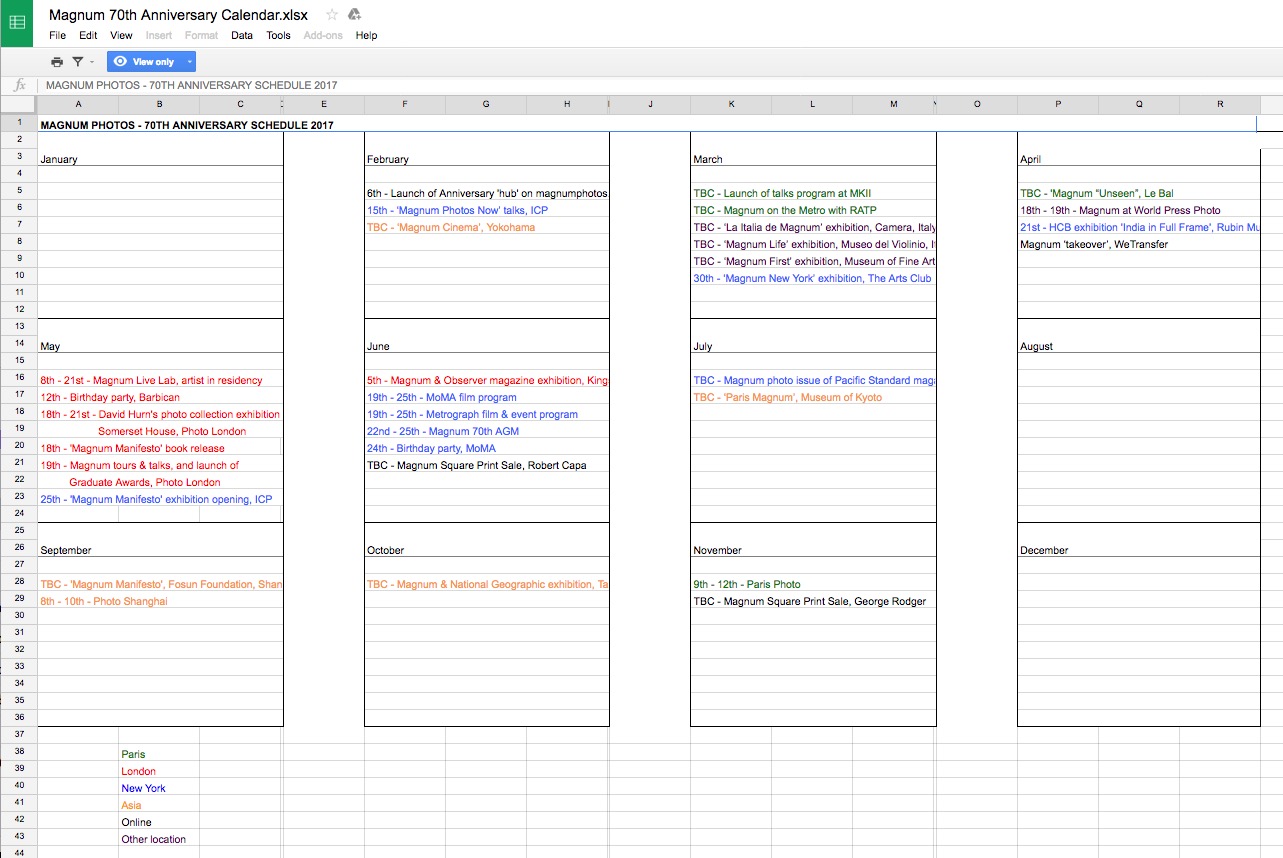This screenshot has height=858, width=1283.
Task: Star the Magnum 70th Anniversary Calendar file
Action: (x=332, y=14)
